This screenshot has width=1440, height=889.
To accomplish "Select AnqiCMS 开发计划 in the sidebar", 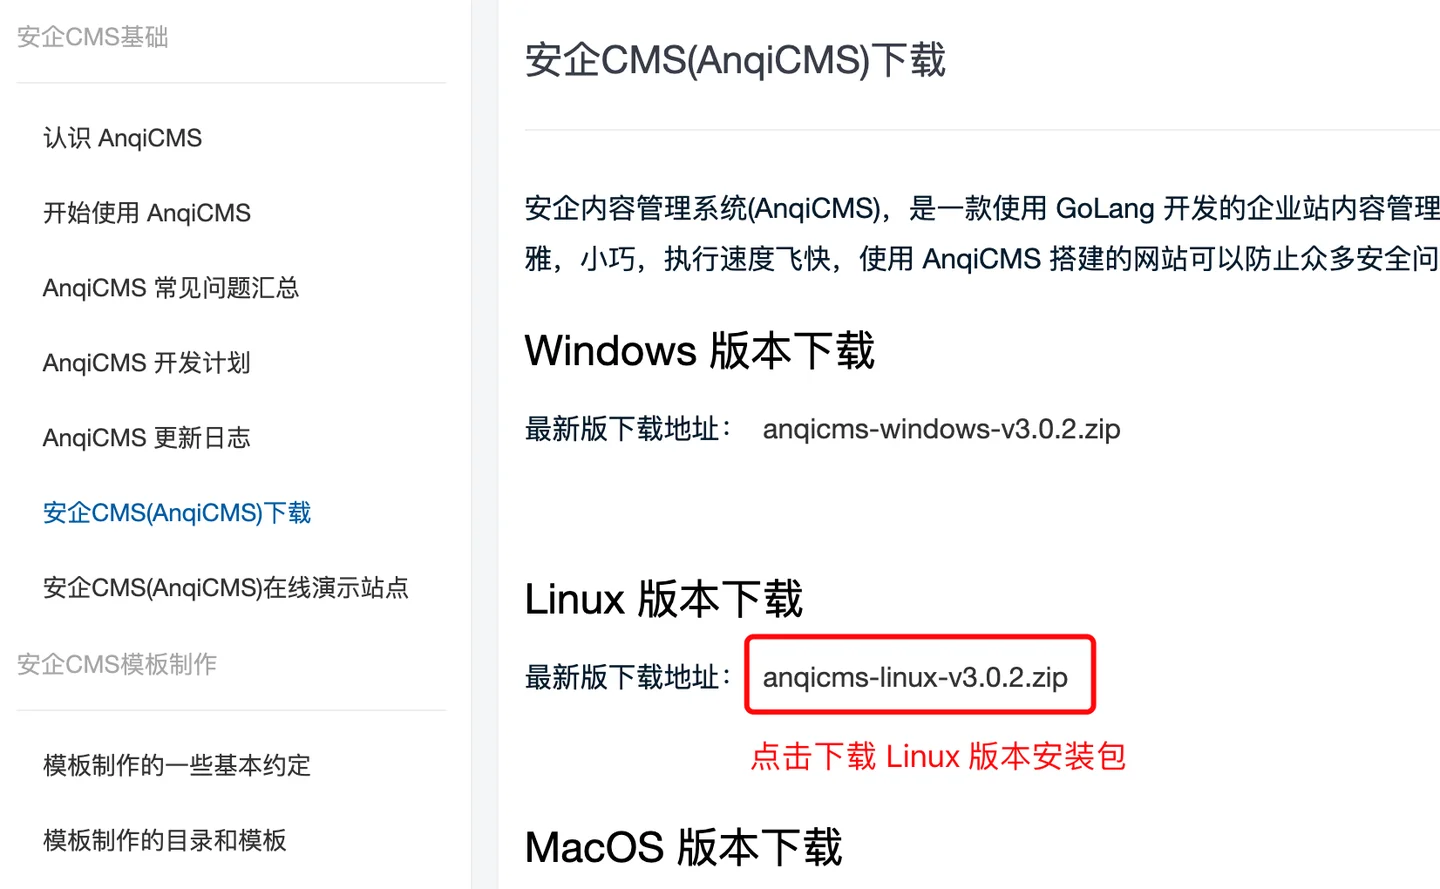I will click(146, 363).
